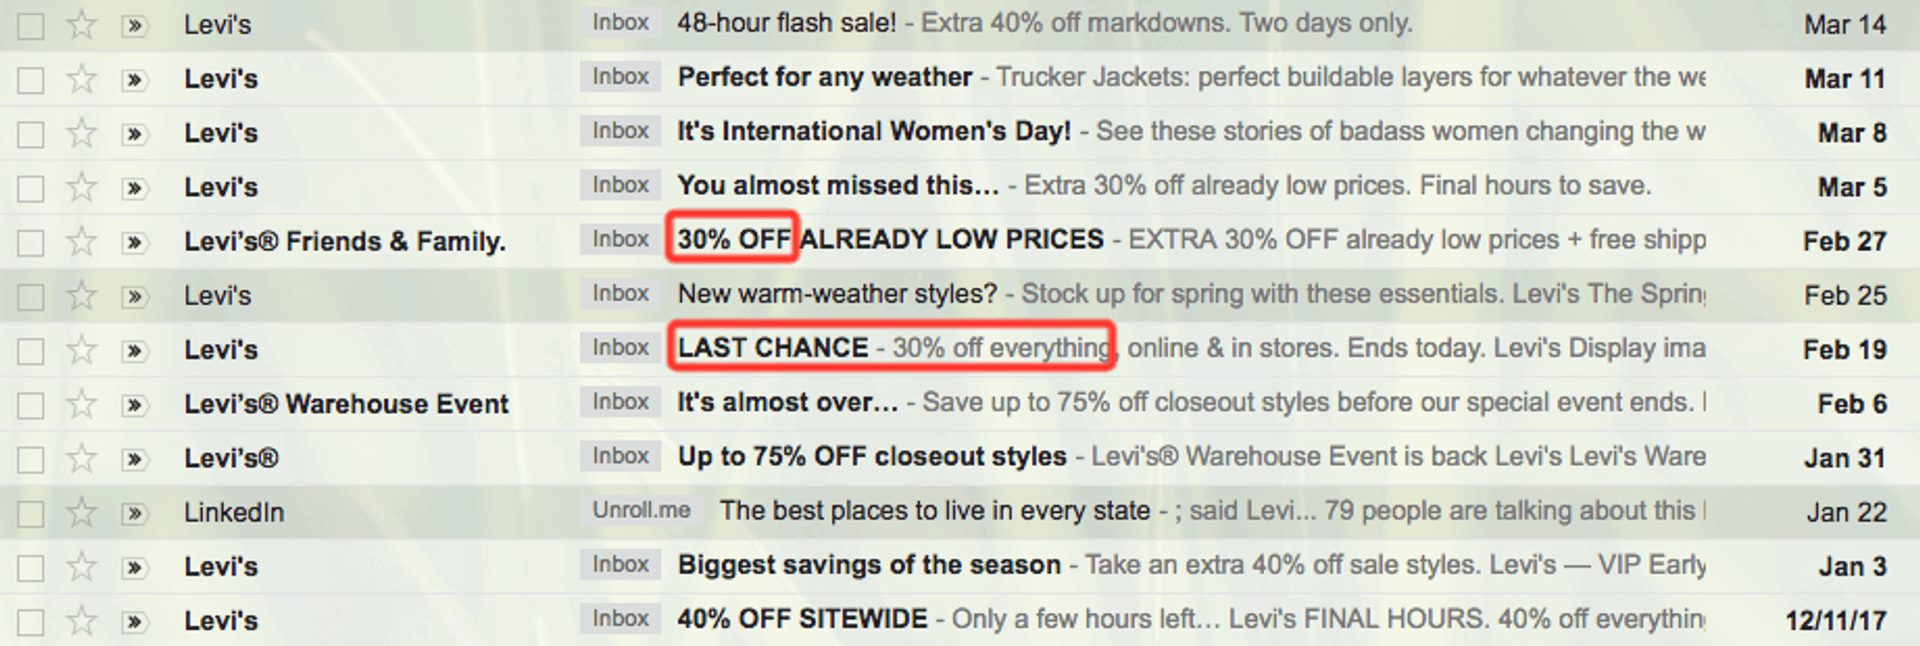Click Unroll.me label on LinkedIn email
The image size is (1920, 646).
[x=641, y=510]
